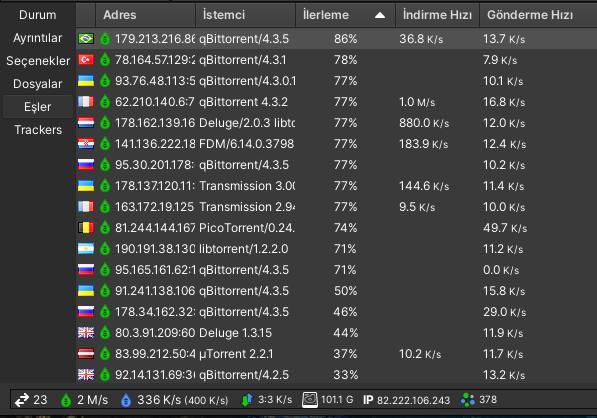Click the free disk space icon

coord(310,400)
